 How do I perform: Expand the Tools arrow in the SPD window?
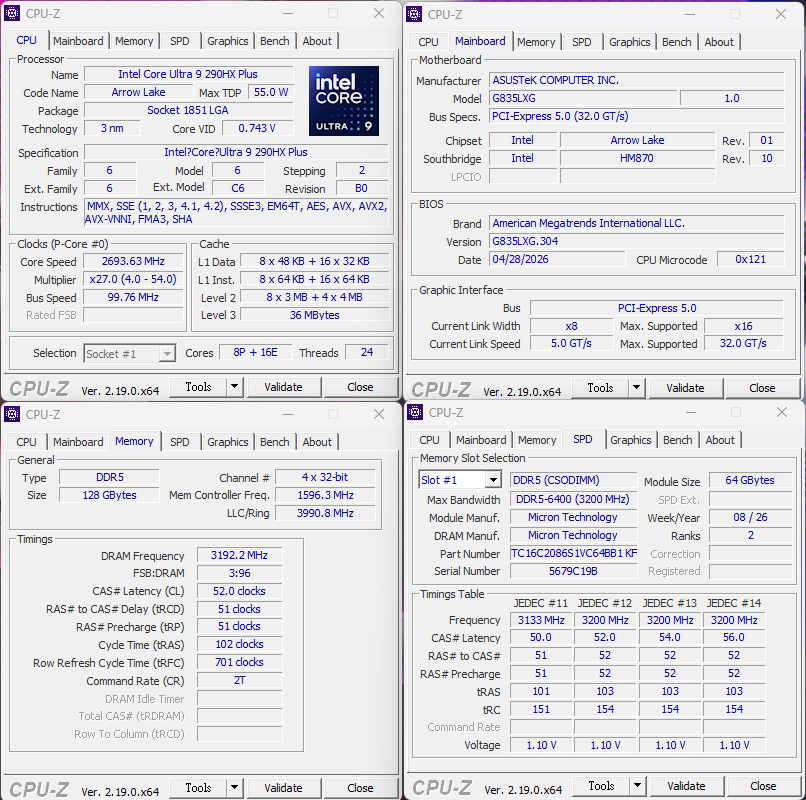(637, 786)
